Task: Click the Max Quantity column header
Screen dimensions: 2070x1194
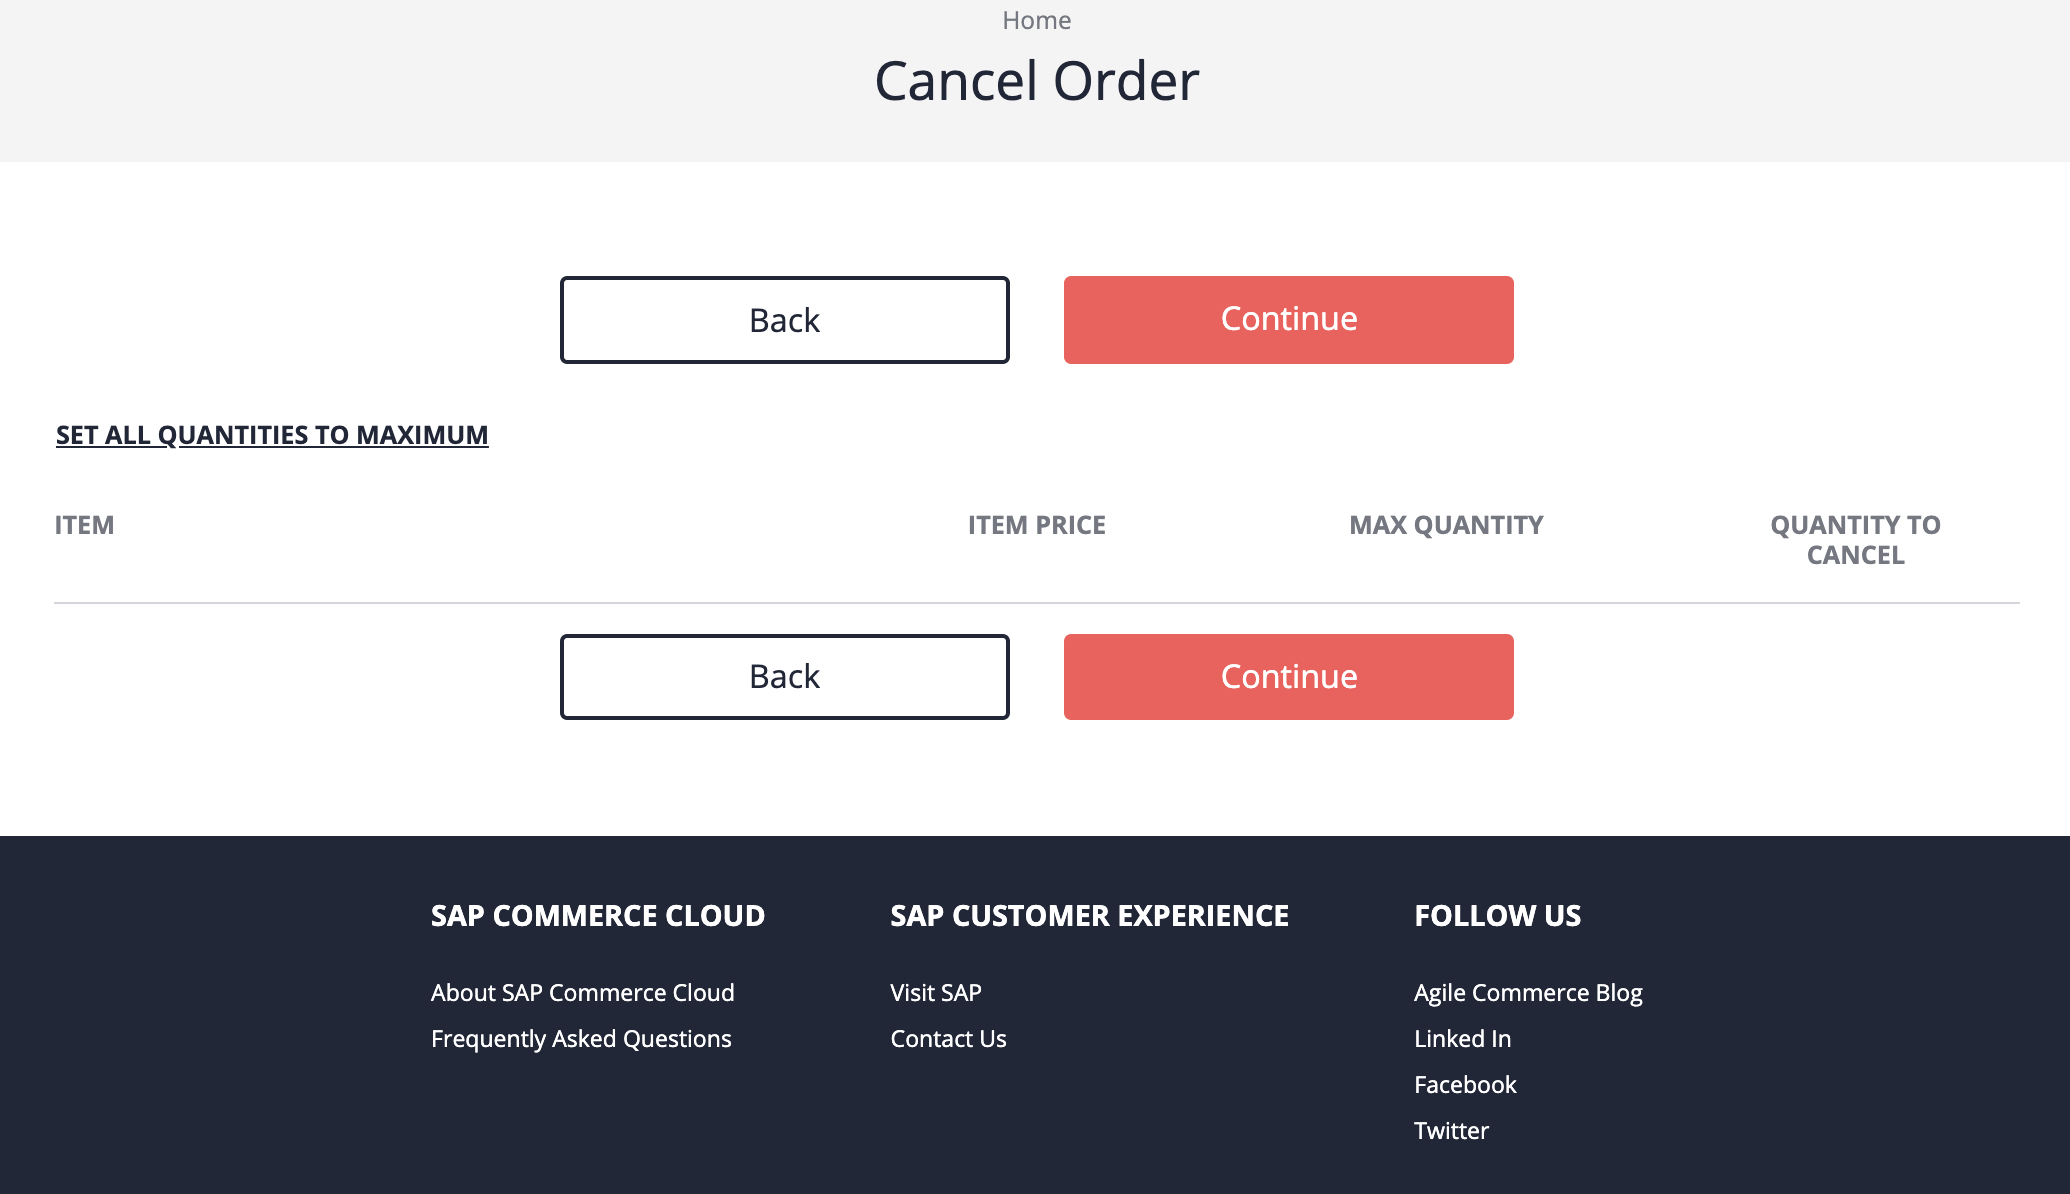Action: coord(1445,525)
